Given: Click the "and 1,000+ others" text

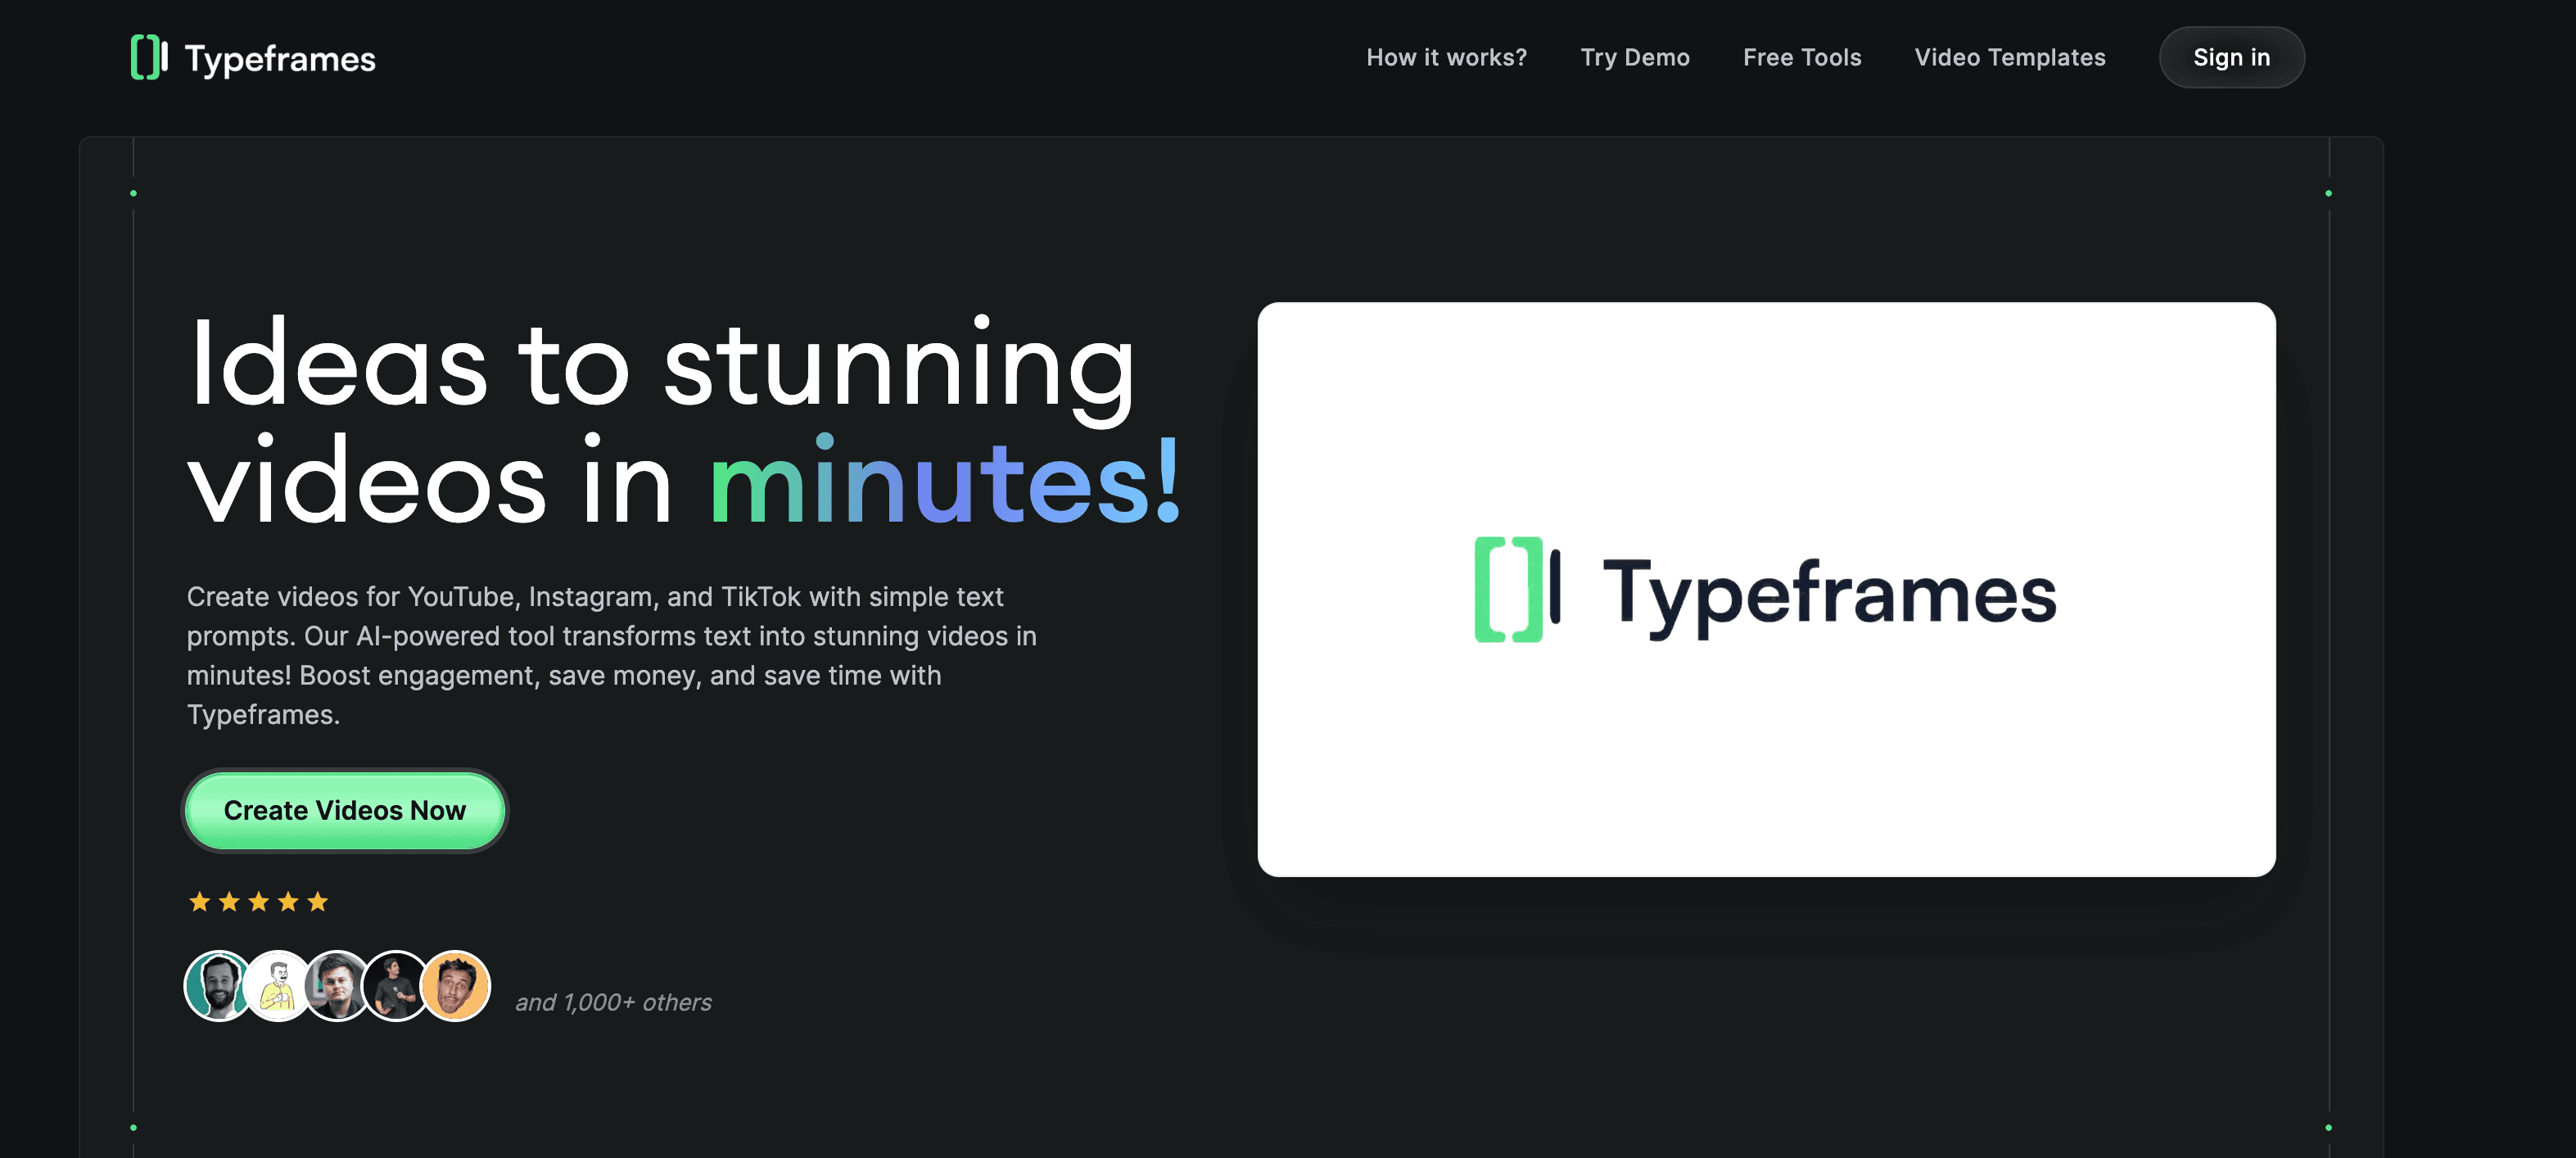Looking at the screenshot, I should click(x=613, y=1002).
